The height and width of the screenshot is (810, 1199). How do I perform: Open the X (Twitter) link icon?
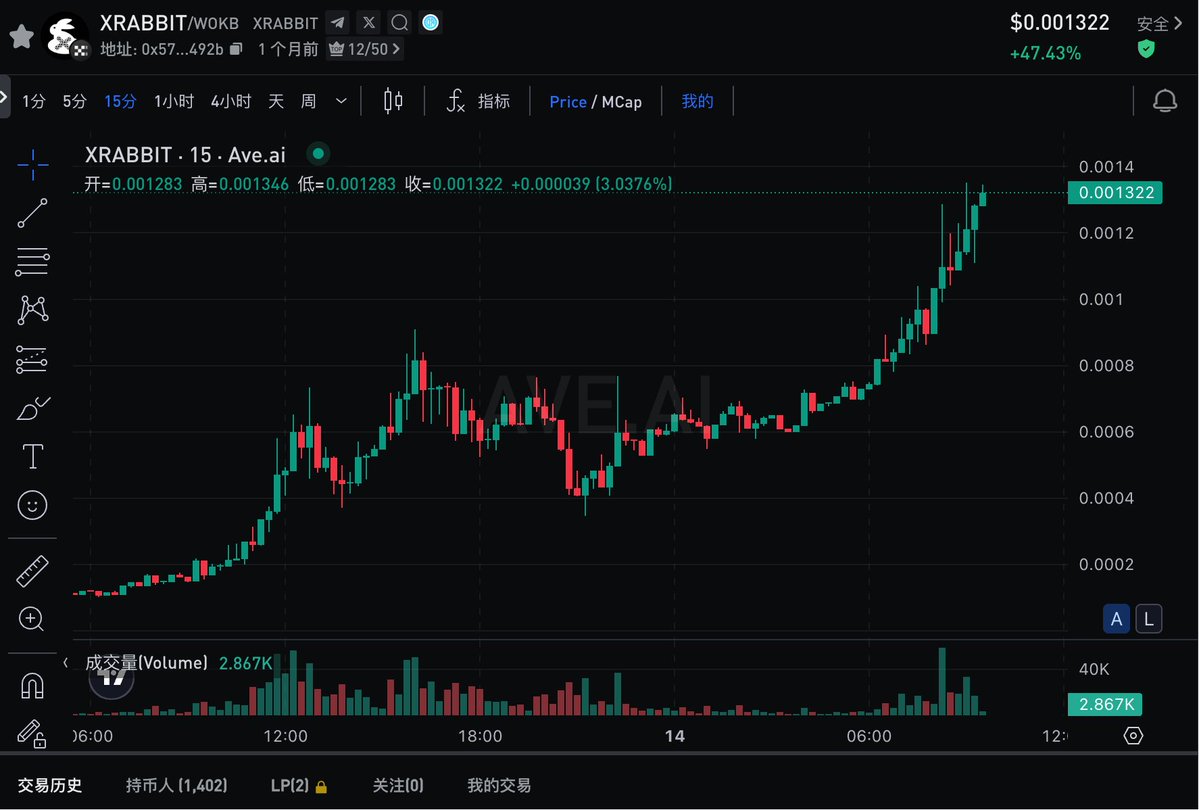pos(369,23)
